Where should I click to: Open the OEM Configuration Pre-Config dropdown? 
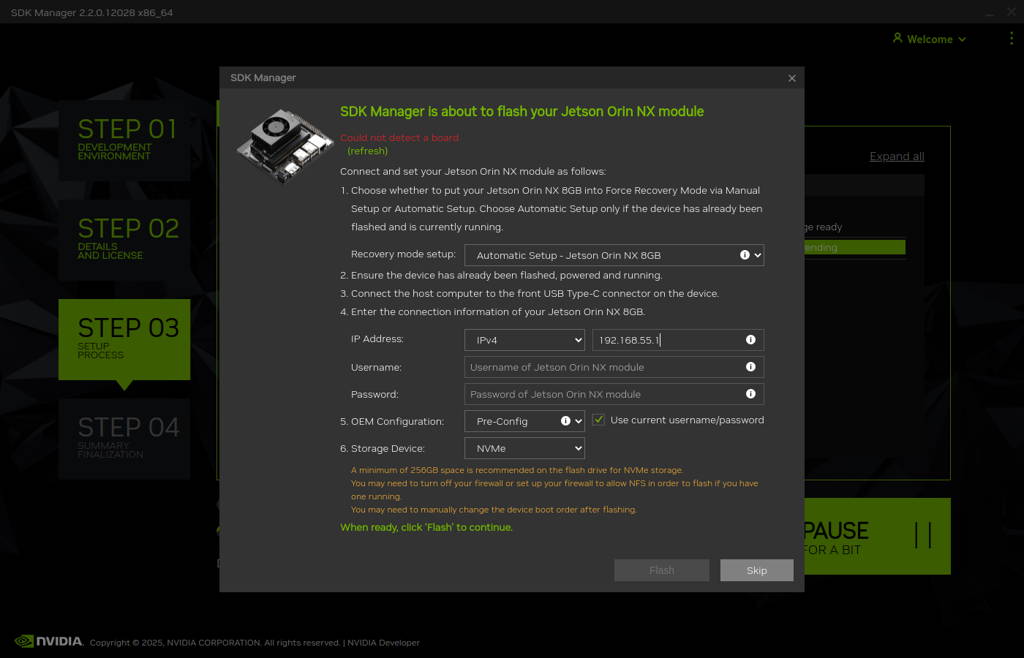pos(524,421)
